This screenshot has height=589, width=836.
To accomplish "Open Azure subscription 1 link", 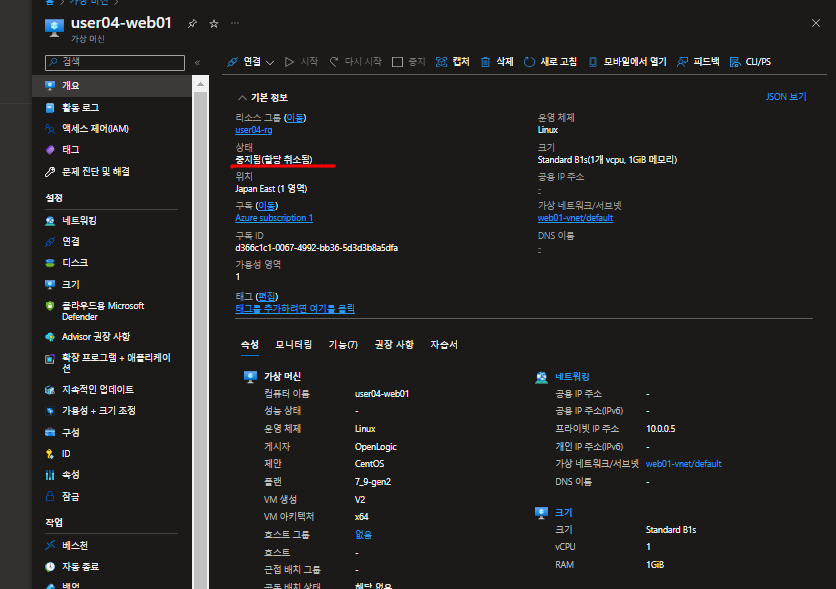I will click(x=274, y=218).
